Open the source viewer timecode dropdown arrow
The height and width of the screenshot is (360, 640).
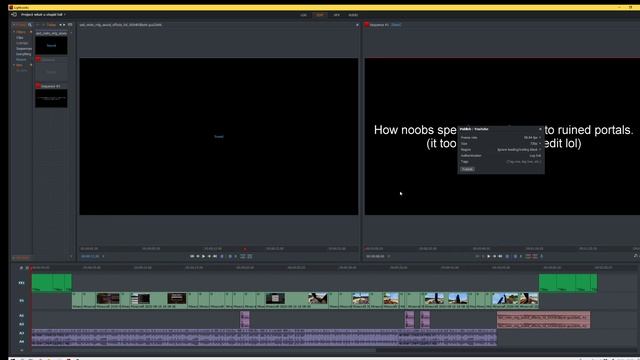(x=103, y=256)
